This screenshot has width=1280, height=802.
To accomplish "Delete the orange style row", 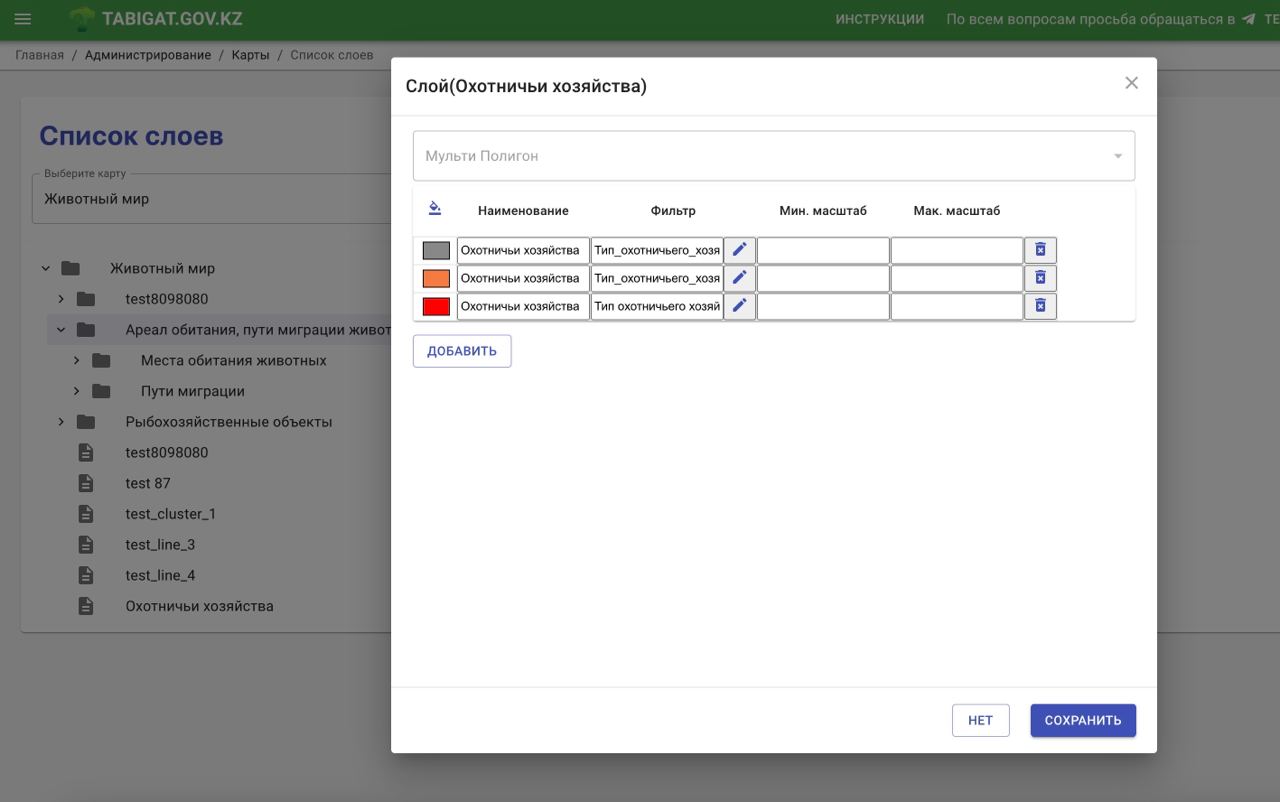I will pos(1040,278).
